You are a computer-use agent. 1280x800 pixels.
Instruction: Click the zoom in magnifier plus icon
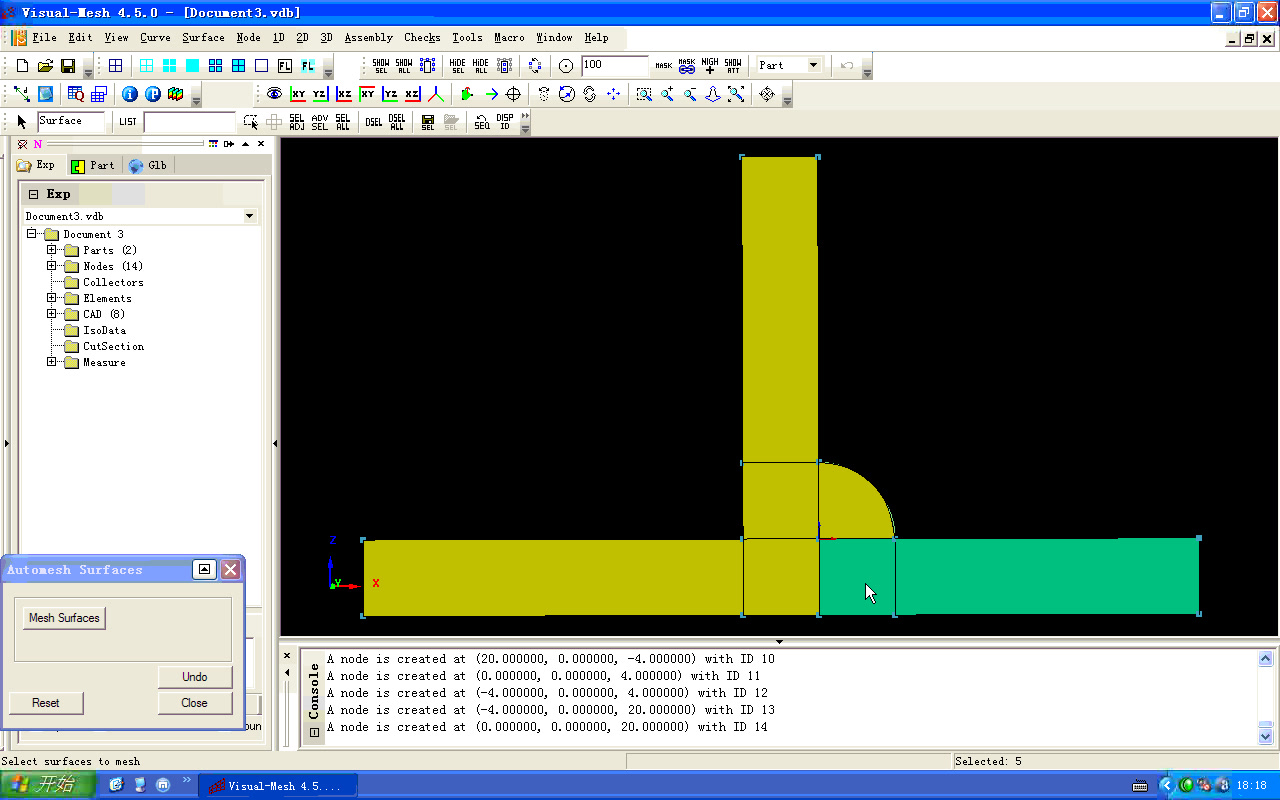tap(667, 94)
